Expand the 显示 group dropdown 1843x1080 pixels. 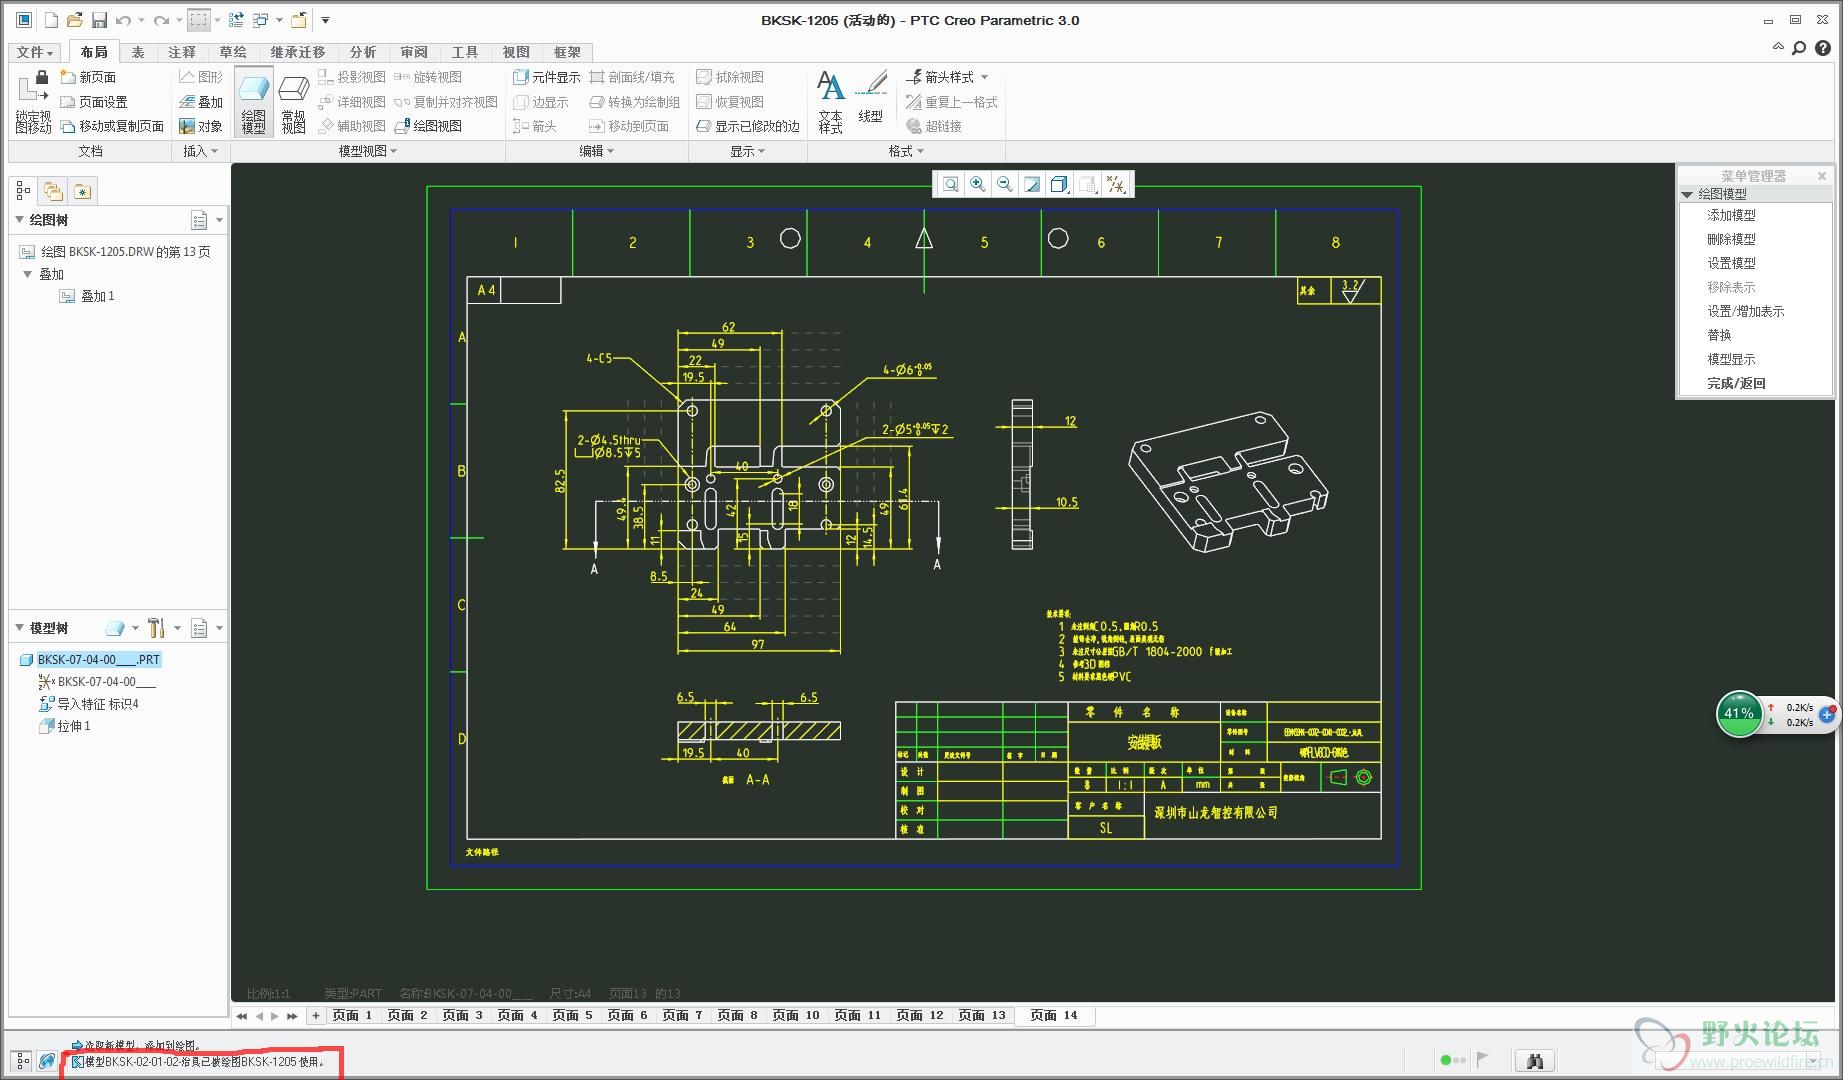[747, 151]
